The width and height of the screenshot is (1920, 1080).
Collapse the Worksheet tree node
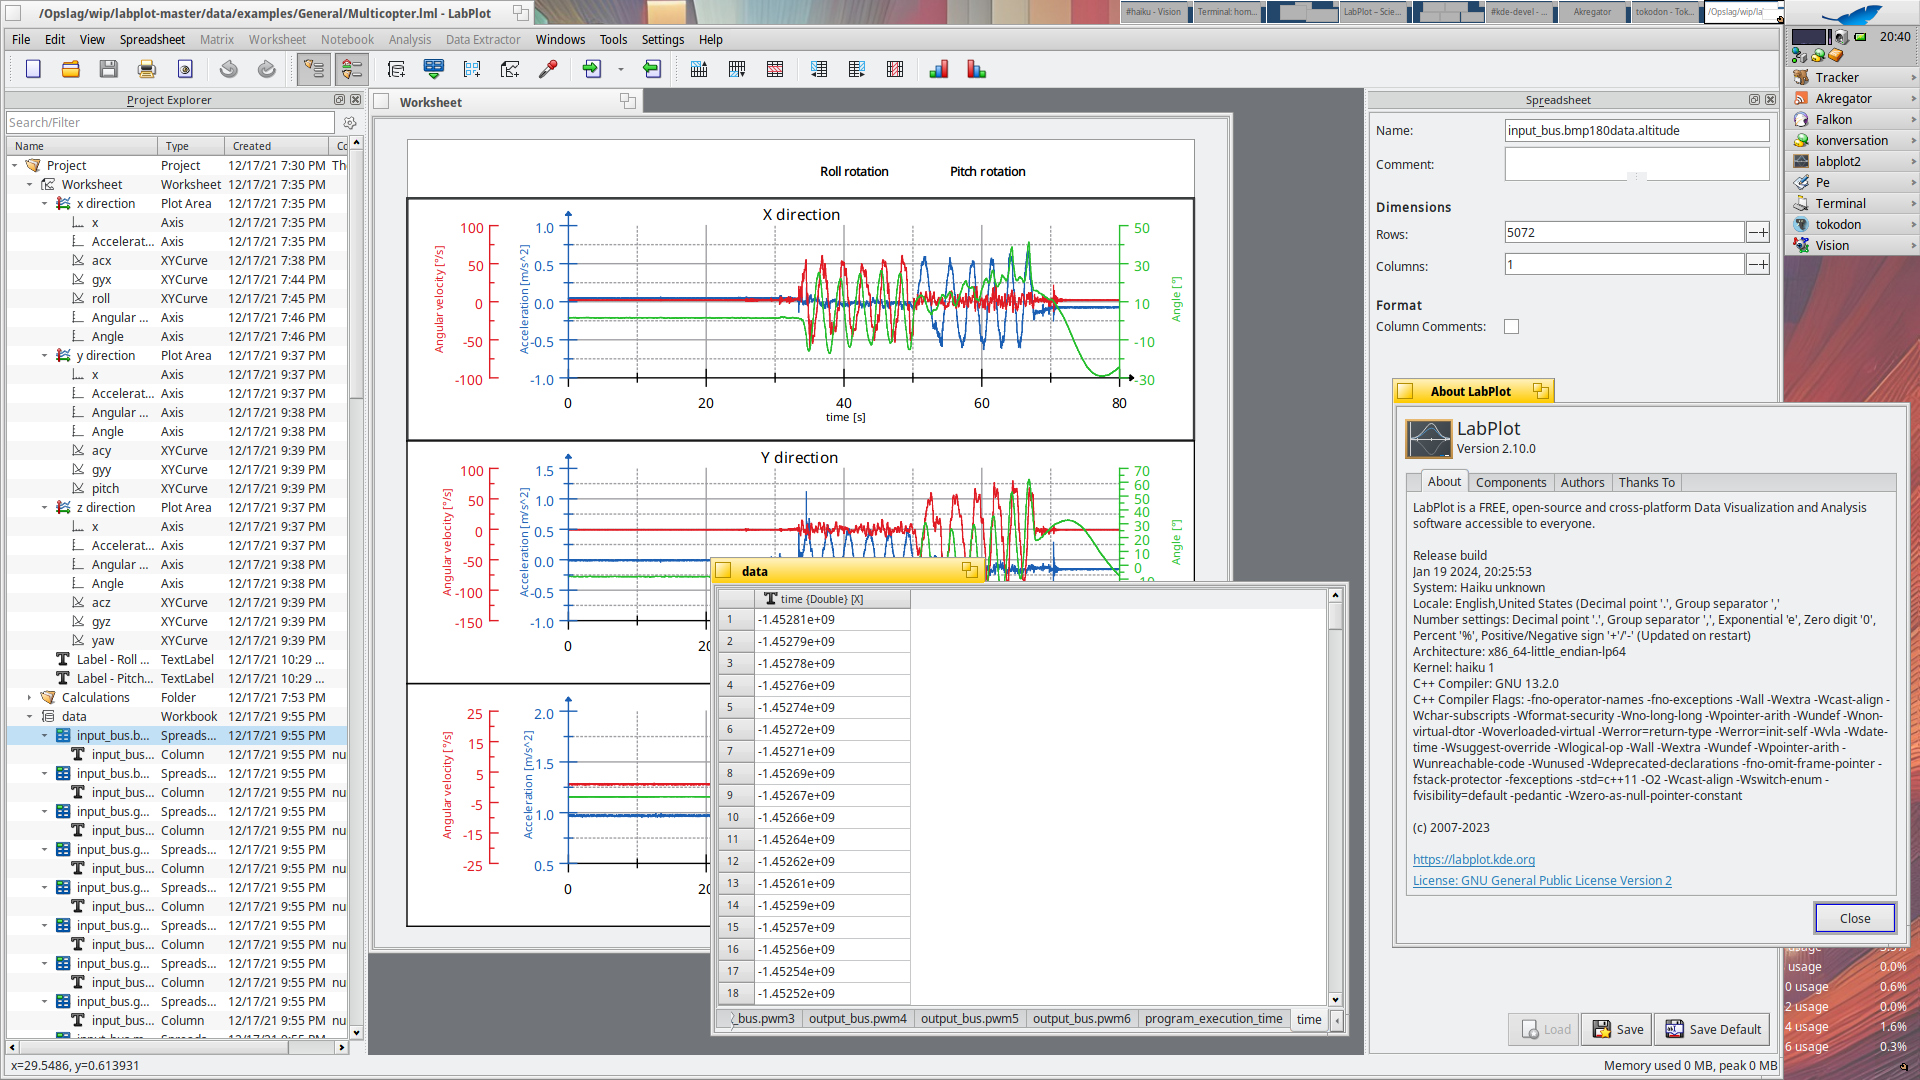coord(30,185)
